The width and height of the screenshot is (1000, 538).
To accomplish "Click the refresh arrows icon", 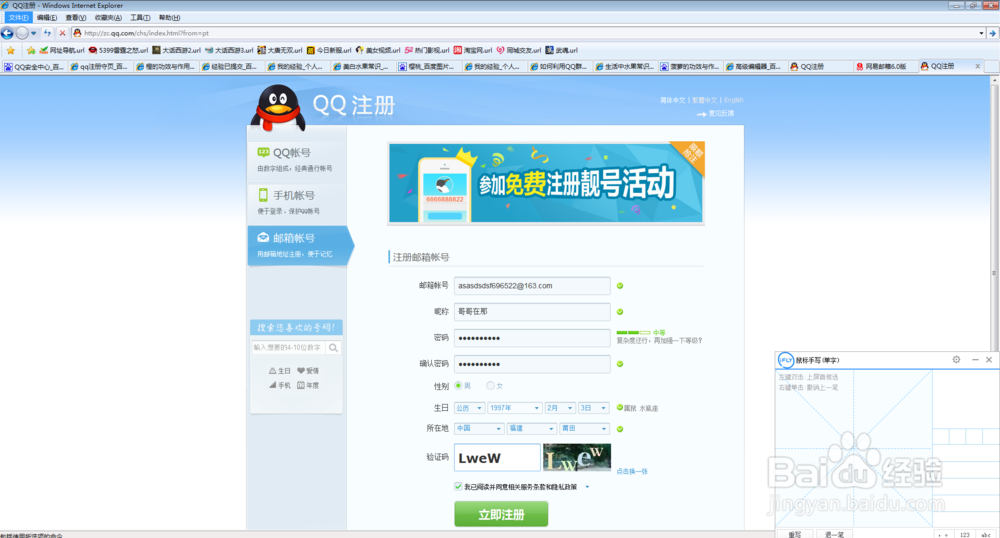I will pyautogui.click(x=48, y=33).
